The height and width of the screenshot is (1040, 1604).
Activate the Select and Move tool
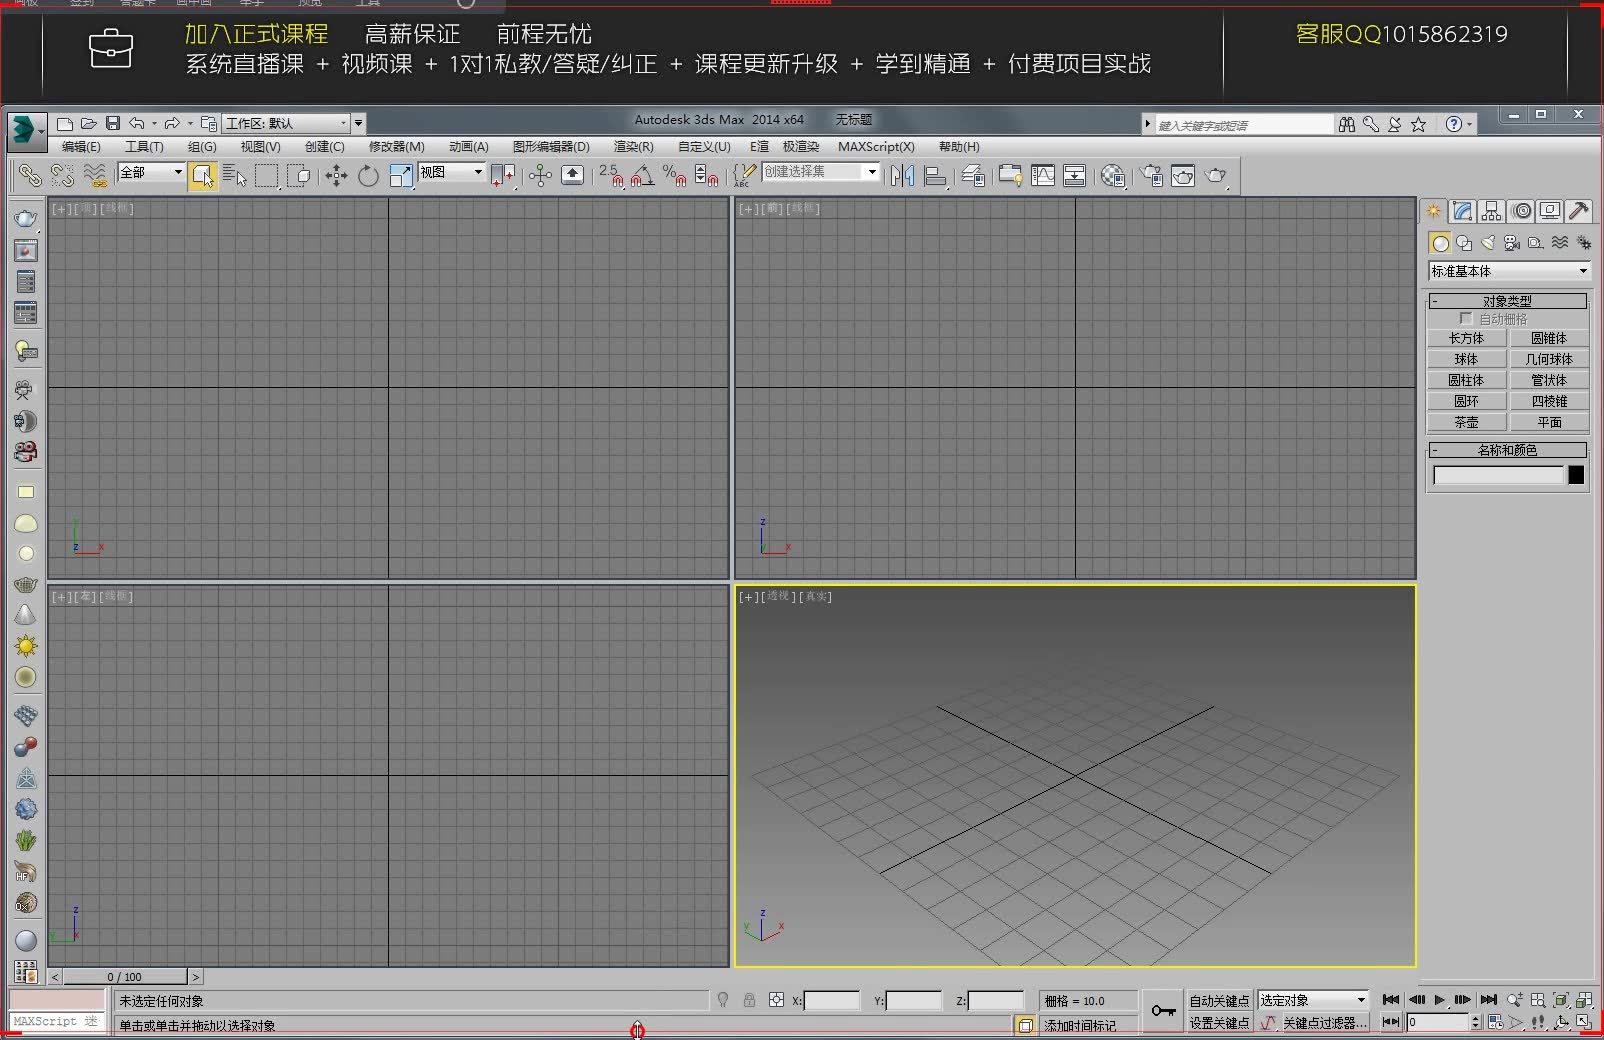tap(336, 175)
